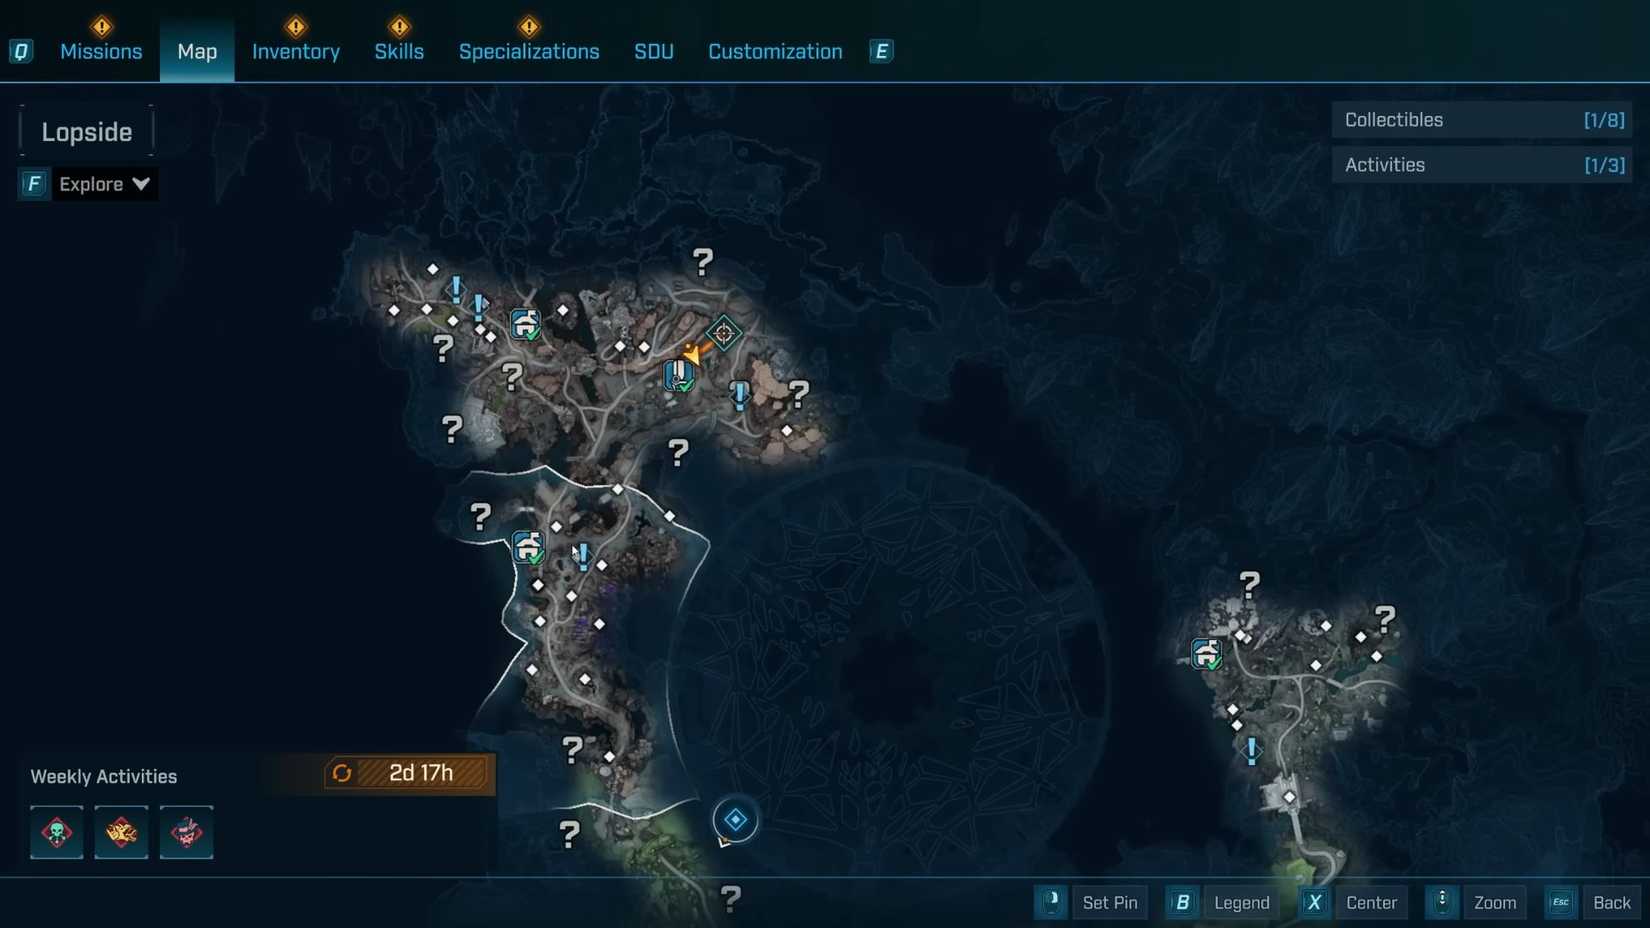This screenshot has width=1650, height=928.
Task: Click the fast travel icon on the eastern island
Action: point(1206,655)
